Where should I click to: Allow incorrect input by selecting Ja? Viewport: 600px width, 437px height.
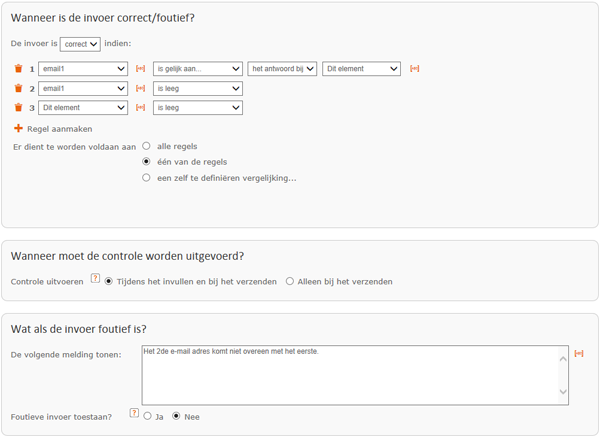tap(147, 416)
